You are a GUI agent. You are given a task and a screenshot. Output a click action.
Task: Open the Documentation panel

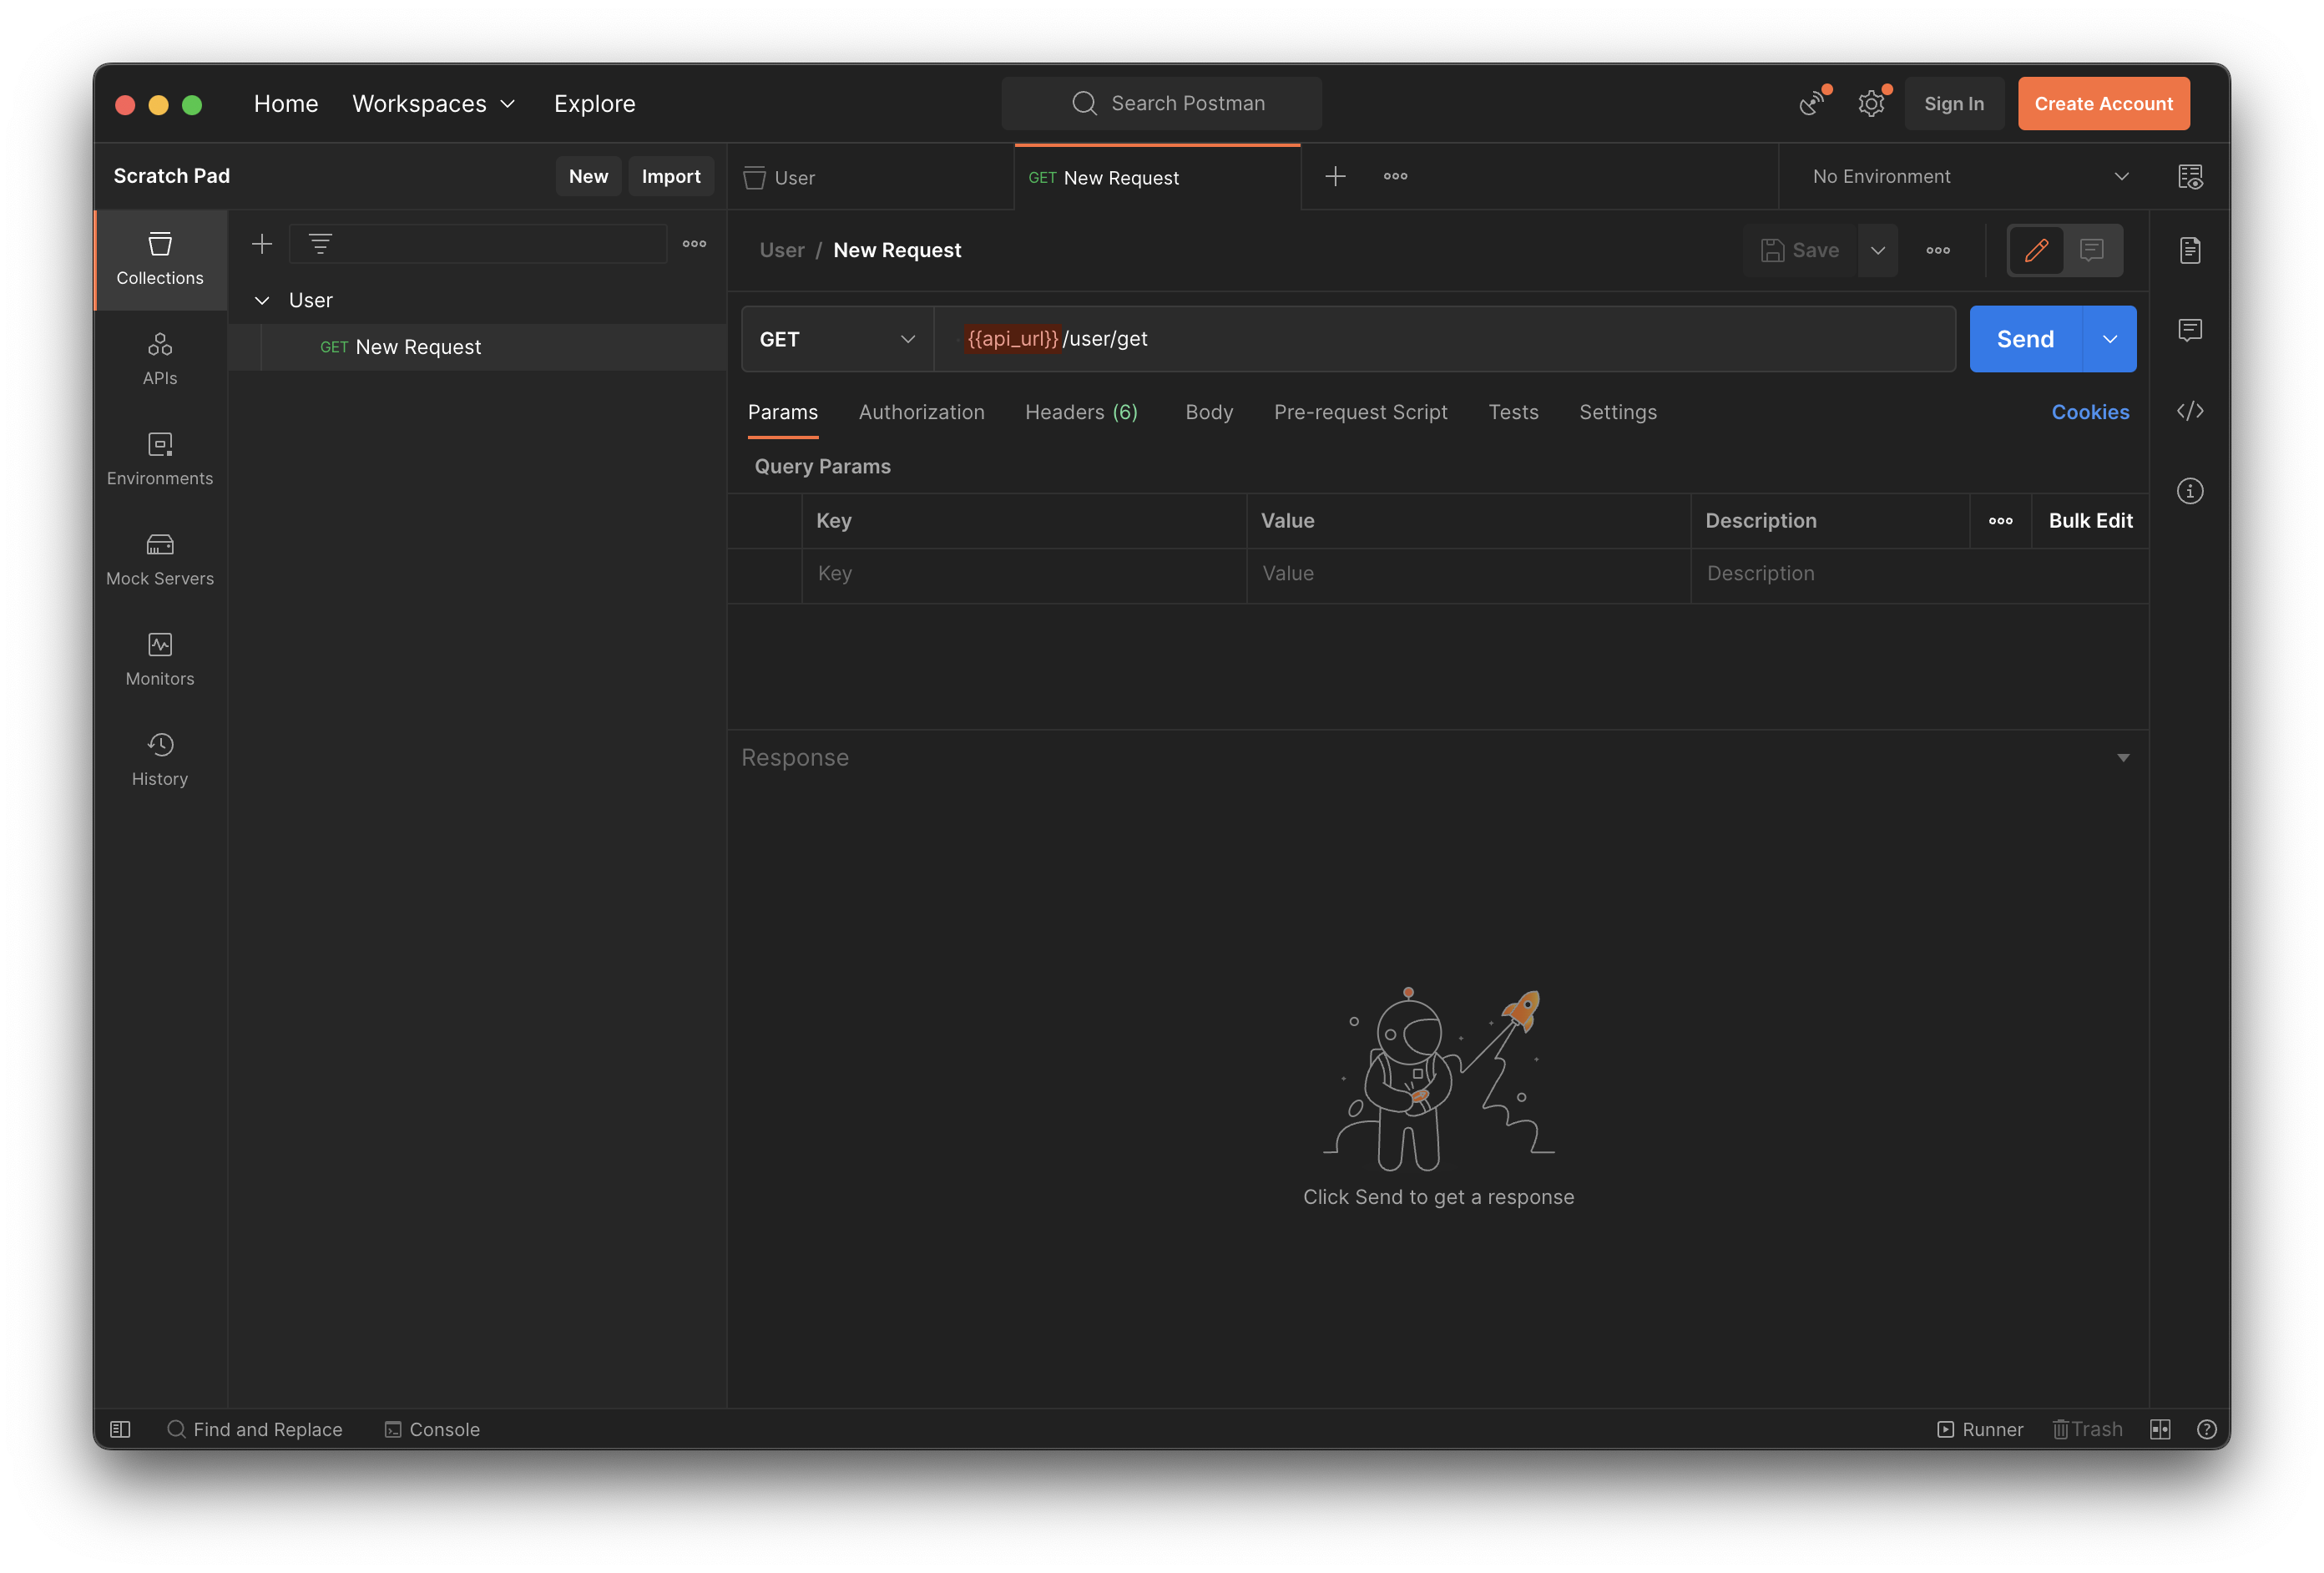pyautogui.click(x=2190, y=250)
